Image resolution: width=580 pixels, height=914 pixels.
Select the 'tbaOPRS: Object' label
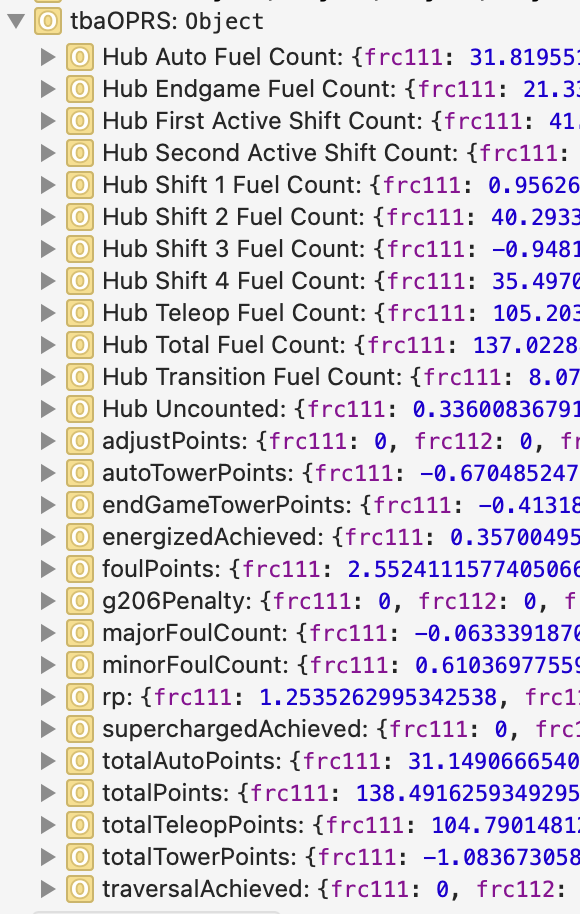pos(167,22)
